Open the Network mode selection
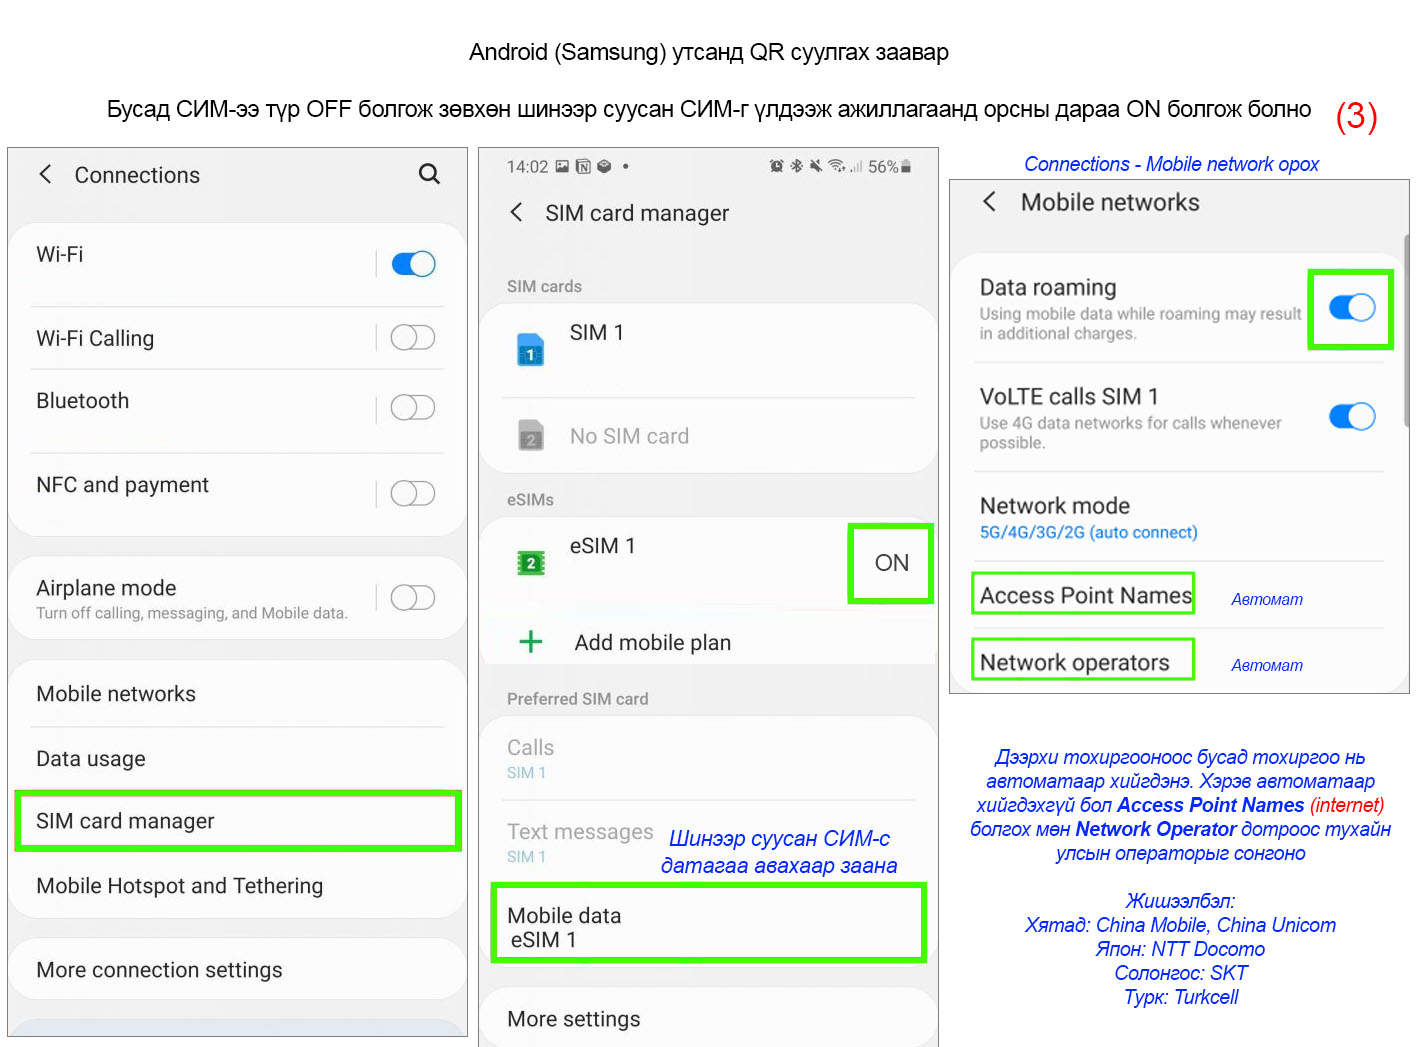Viewport: 1416px width, 1047px height. 1088,518
